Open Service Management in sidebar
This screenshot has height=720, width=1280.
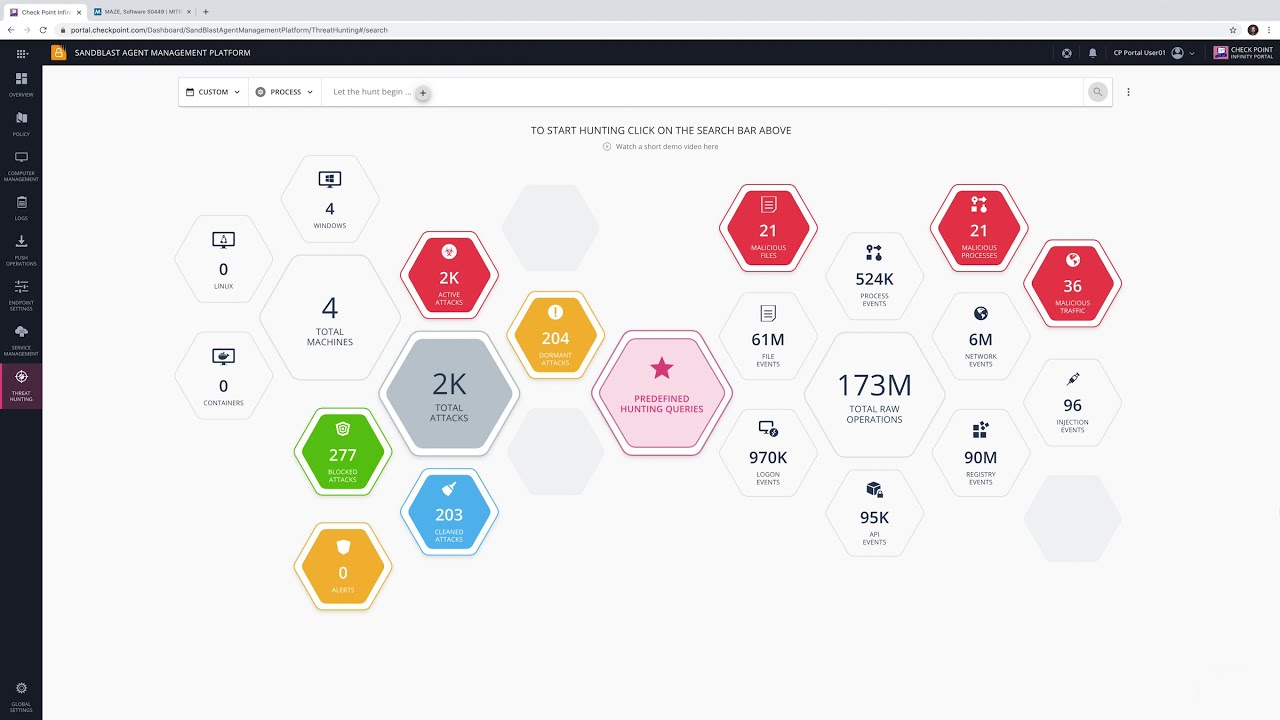21,340
